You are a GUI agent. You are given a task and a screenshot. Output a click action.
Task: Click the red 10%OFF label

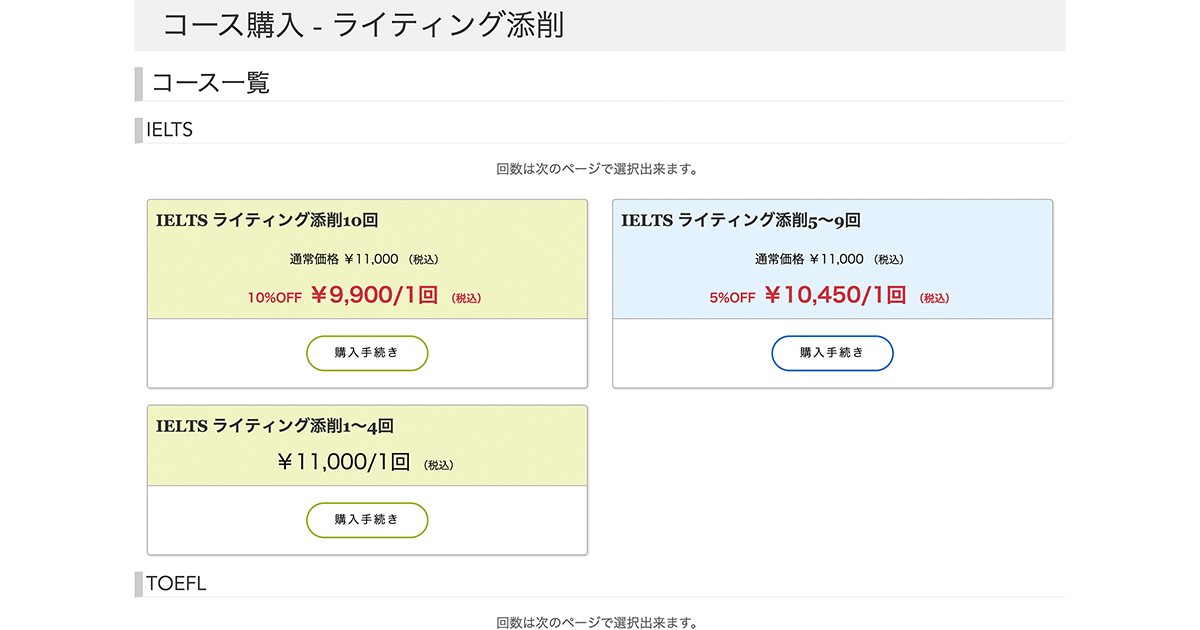[275, 297]
